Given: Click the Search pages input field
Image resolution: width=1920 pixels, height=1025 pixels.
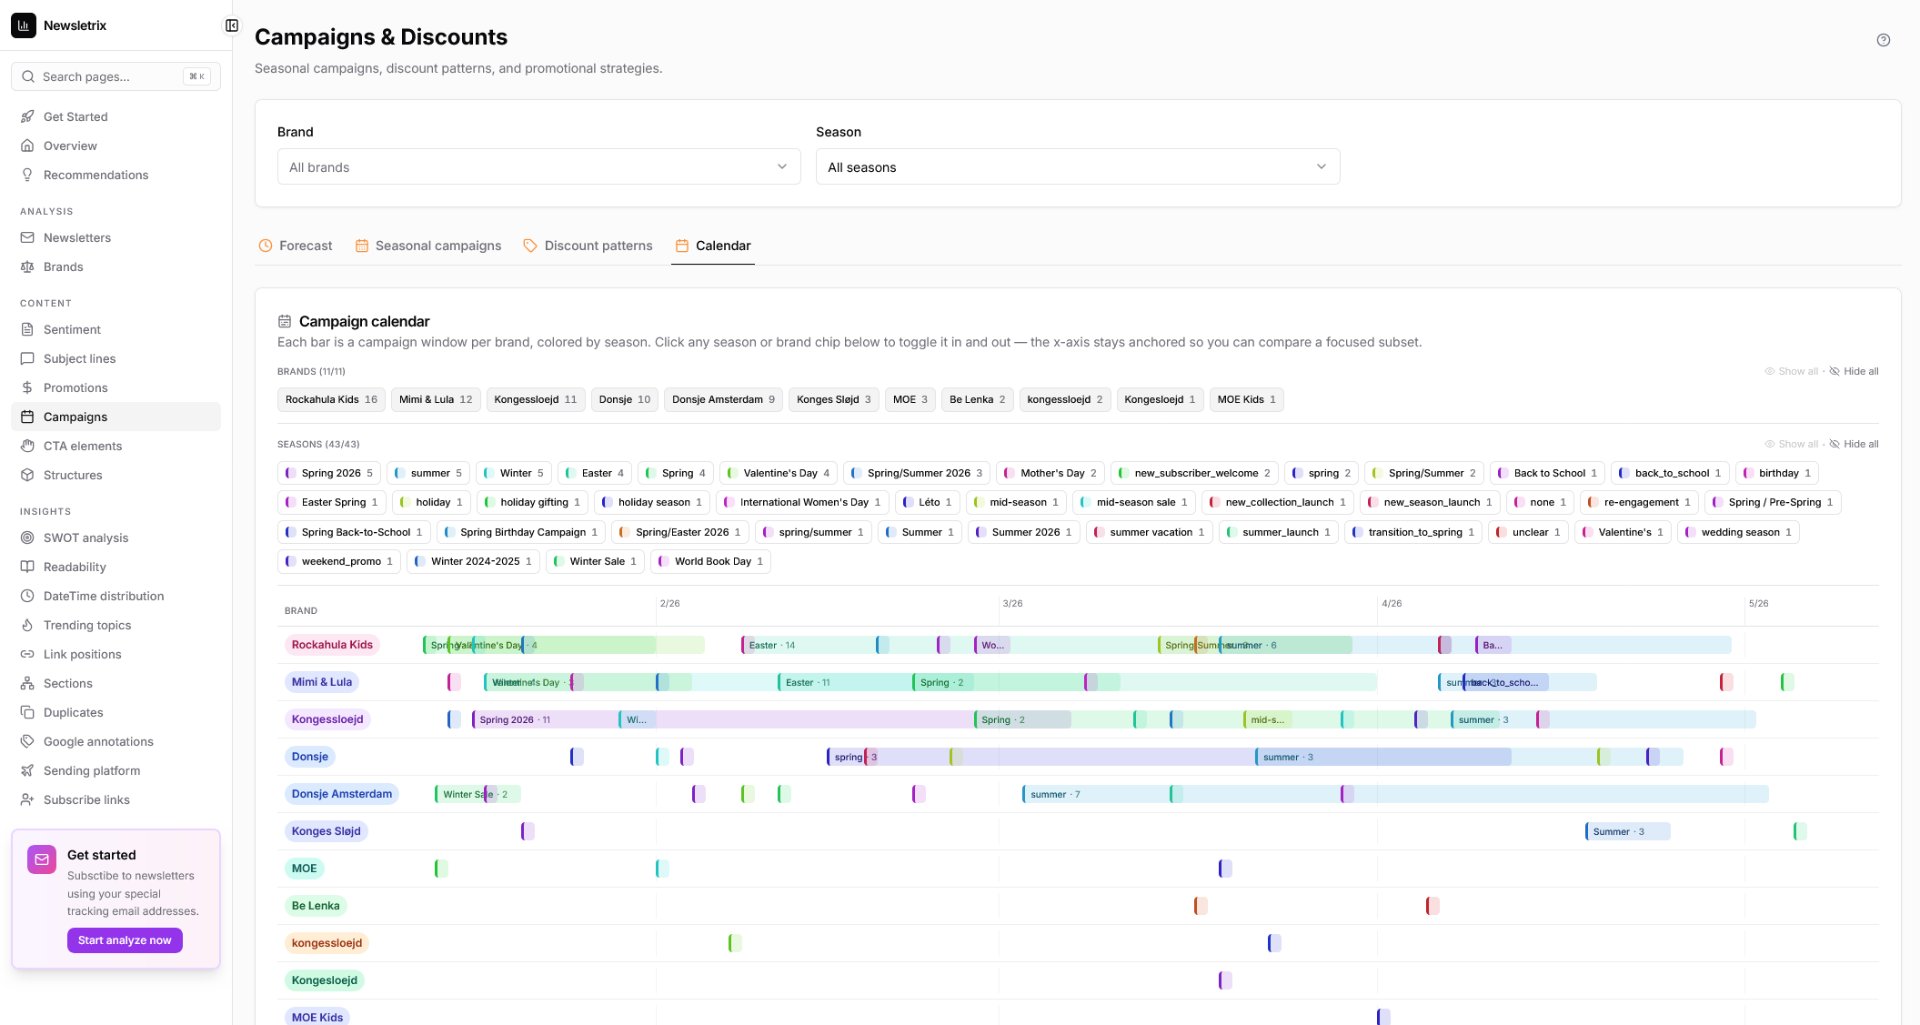Looking at the screenshot, I should [x=116, y=77].
